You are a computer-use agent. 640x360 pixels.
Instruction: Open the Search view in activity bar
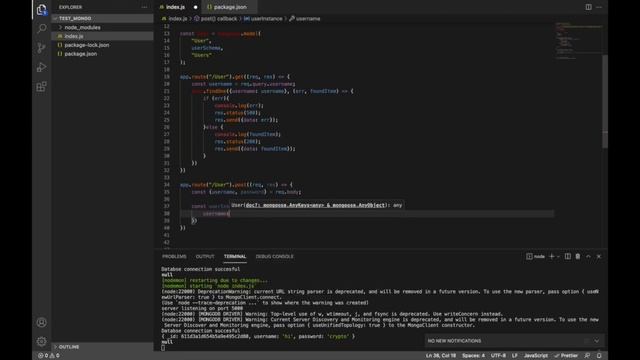pos(41,29)
